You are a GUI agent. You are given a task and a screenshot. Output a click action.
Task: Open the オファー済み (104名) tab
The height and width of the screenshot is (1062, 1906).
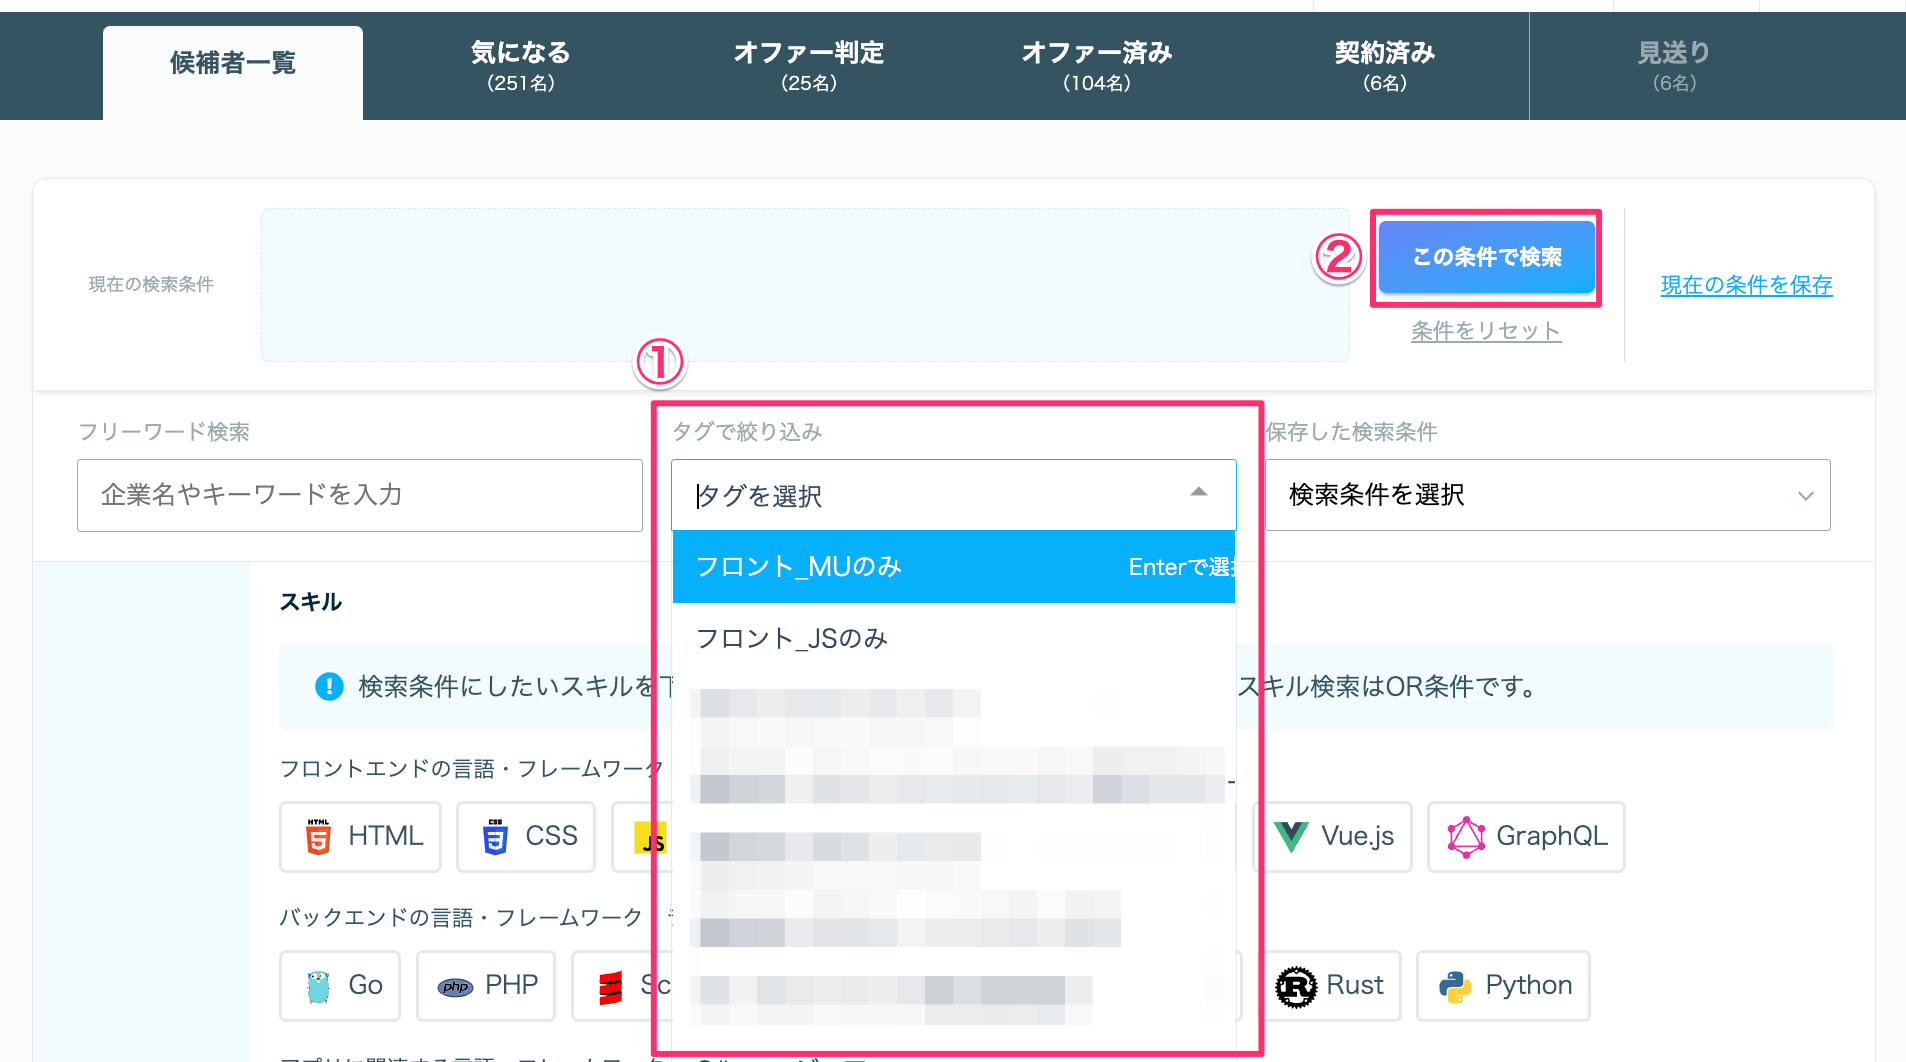pyautogui.click(x=1097, y=66)
